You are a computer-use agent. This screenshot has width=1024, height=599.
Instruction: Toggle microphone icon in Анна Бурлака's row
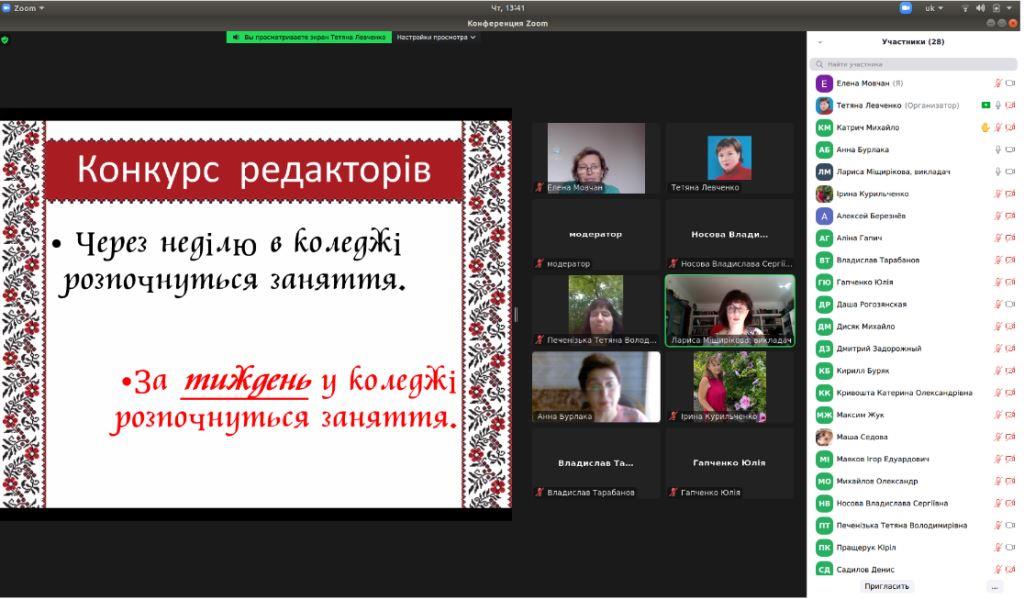[x=998, y=150]
